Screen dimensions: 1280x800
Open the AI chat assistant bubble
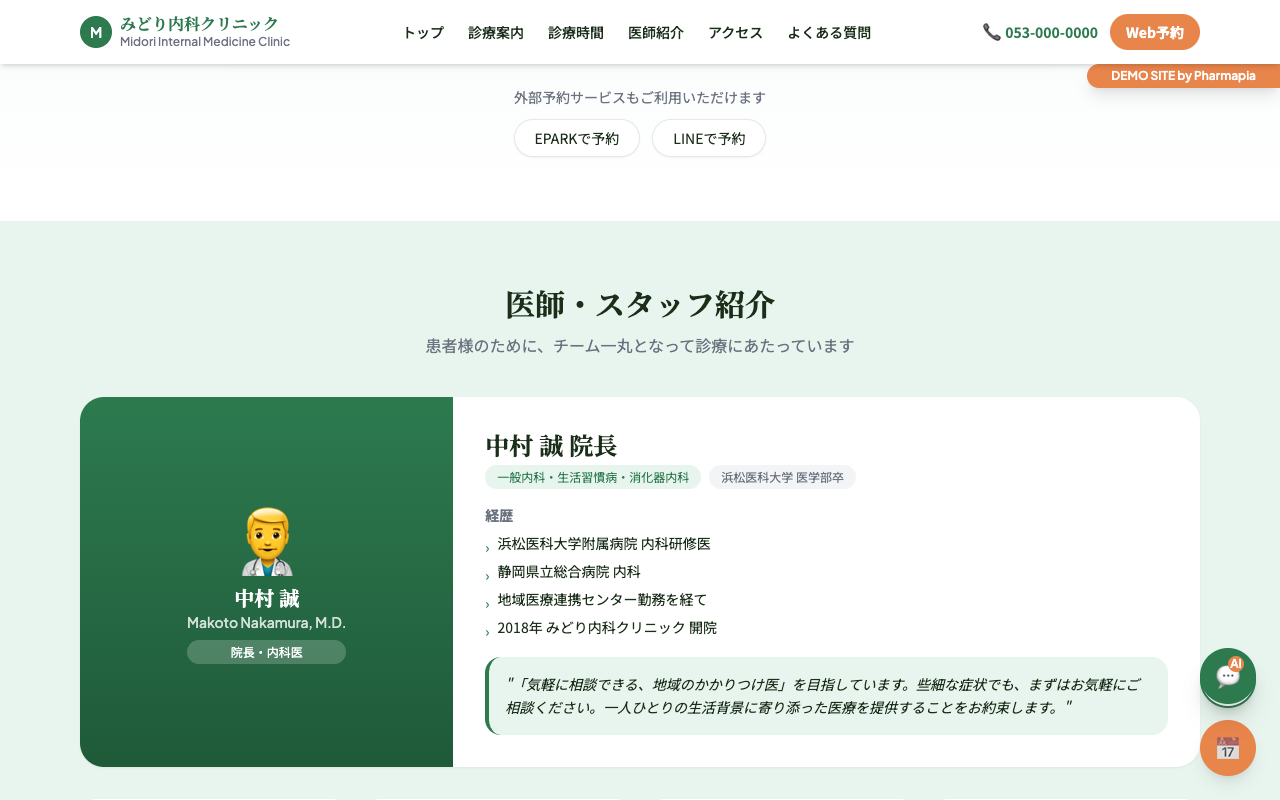coord(1227,677)
